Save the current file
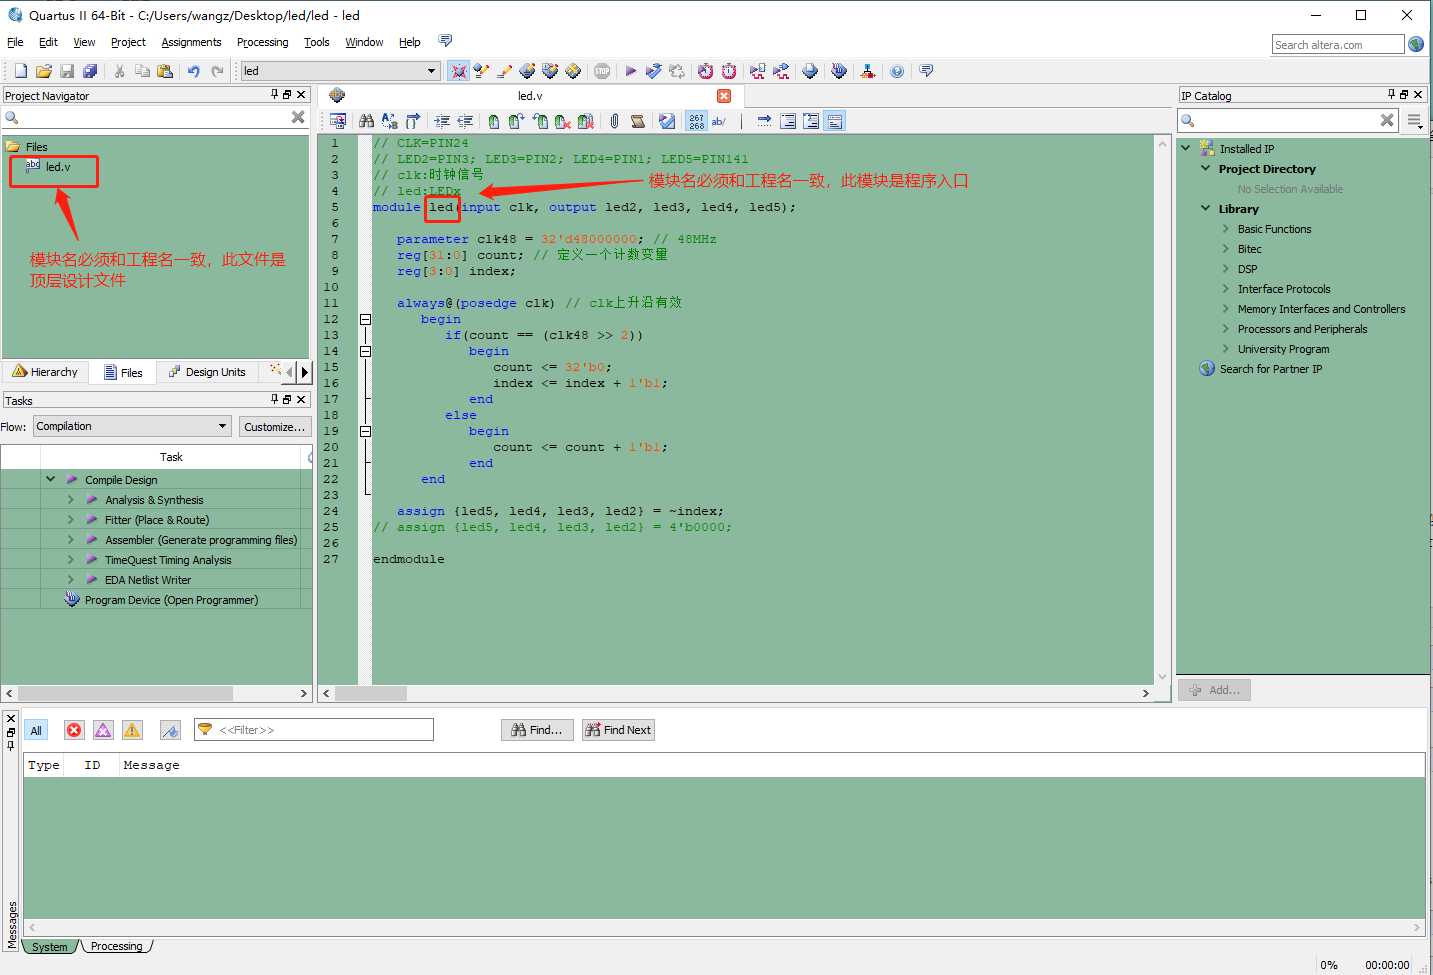The width and height of the screenshot is (1433, 975). [x=67, y=71]
